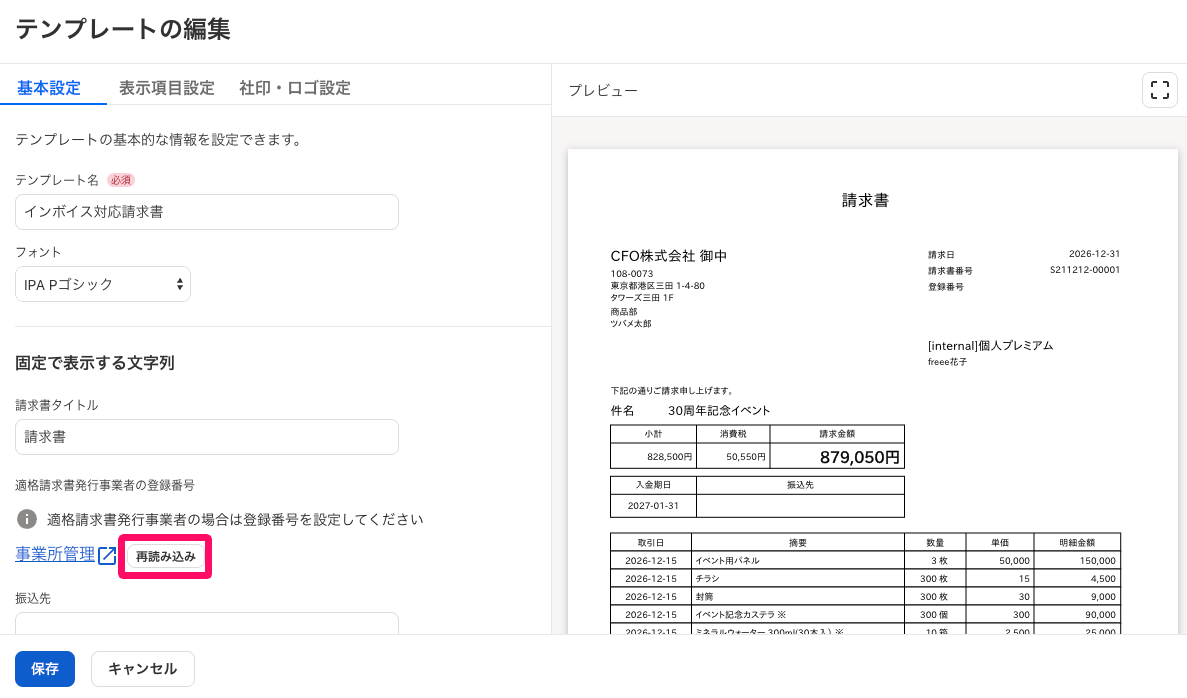Open 社印・ロゴ設定 tab
Viewport: 1187px width, 698px height.
click(x=294, y=89)
